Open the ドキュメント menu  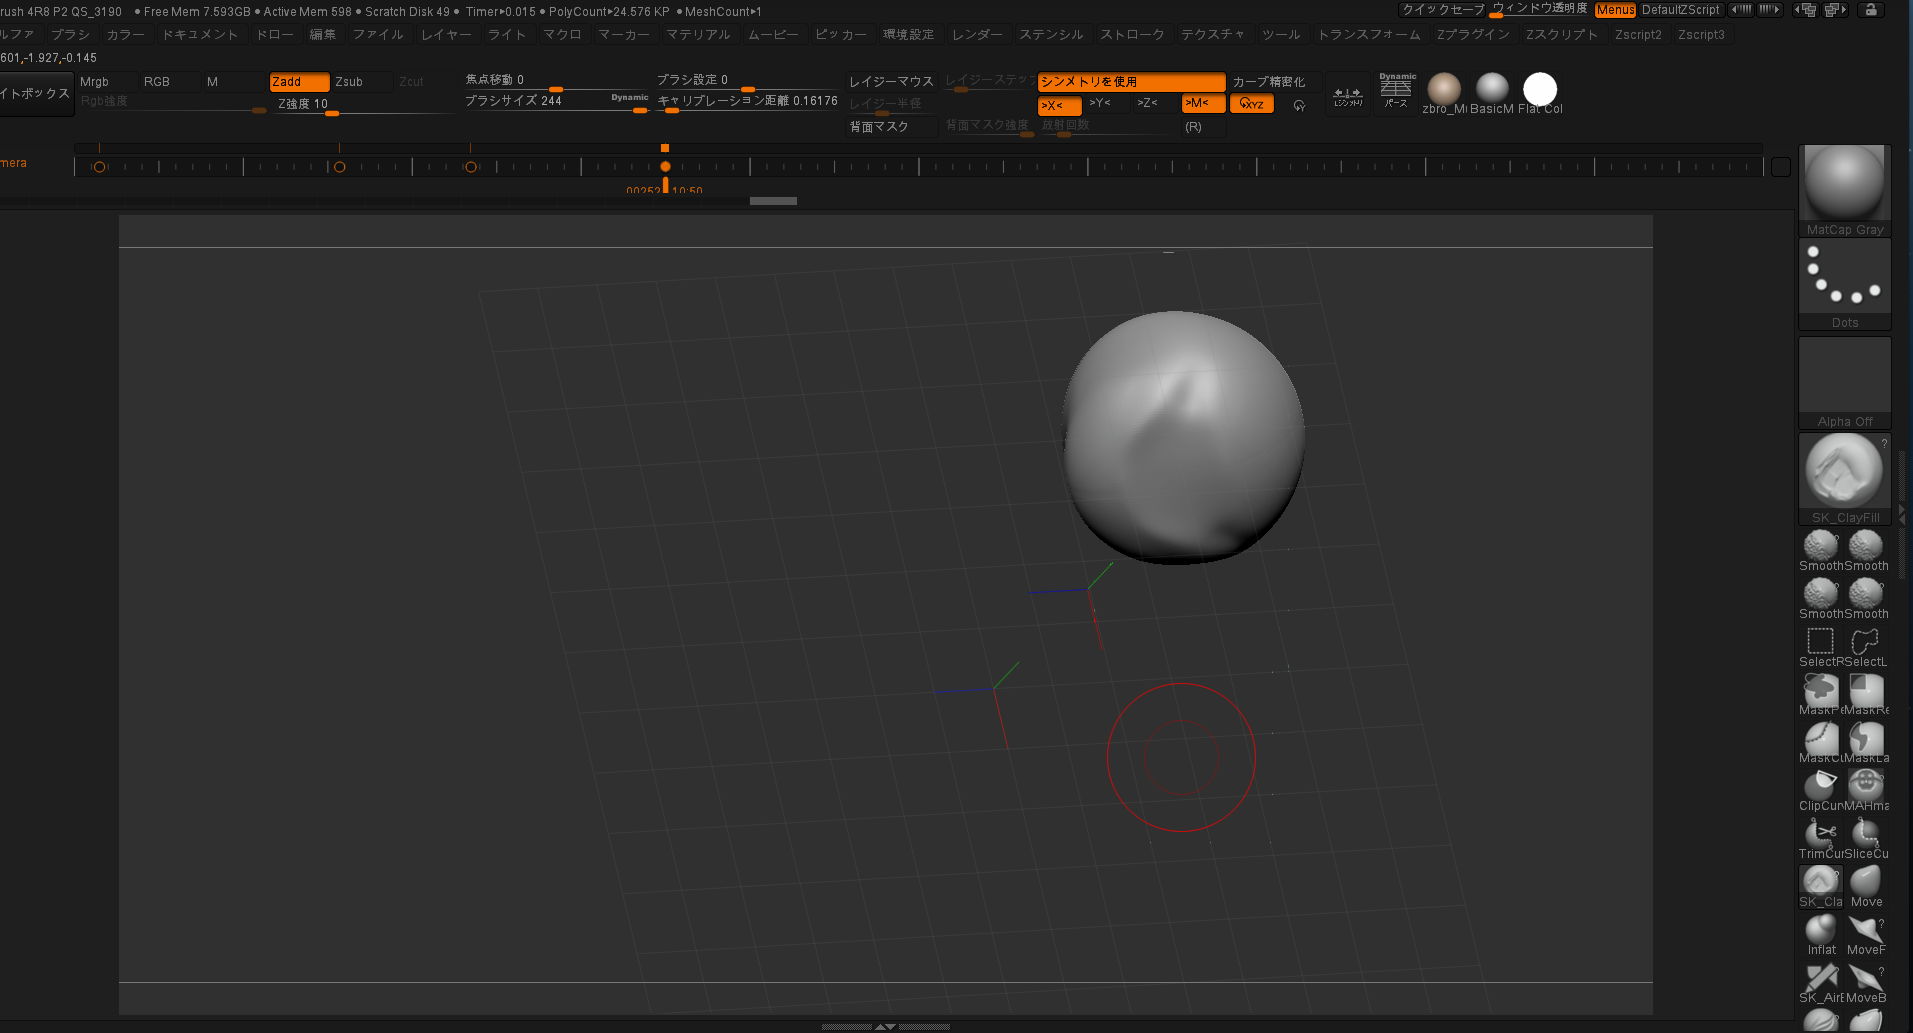point(200,35)
